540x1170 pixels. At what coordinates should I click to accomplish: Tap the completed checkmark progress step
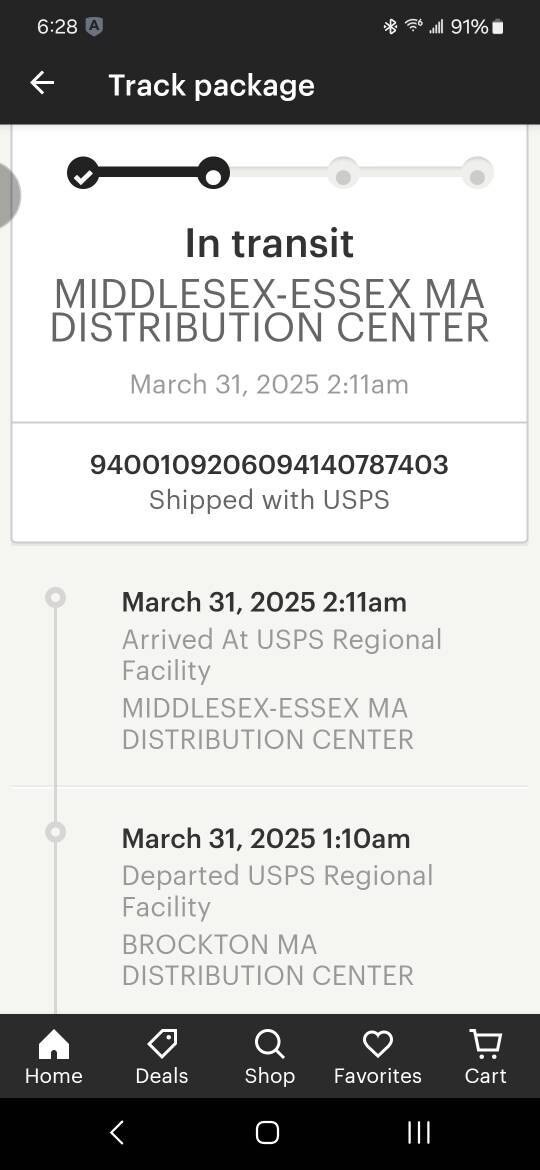pos(83,173)
